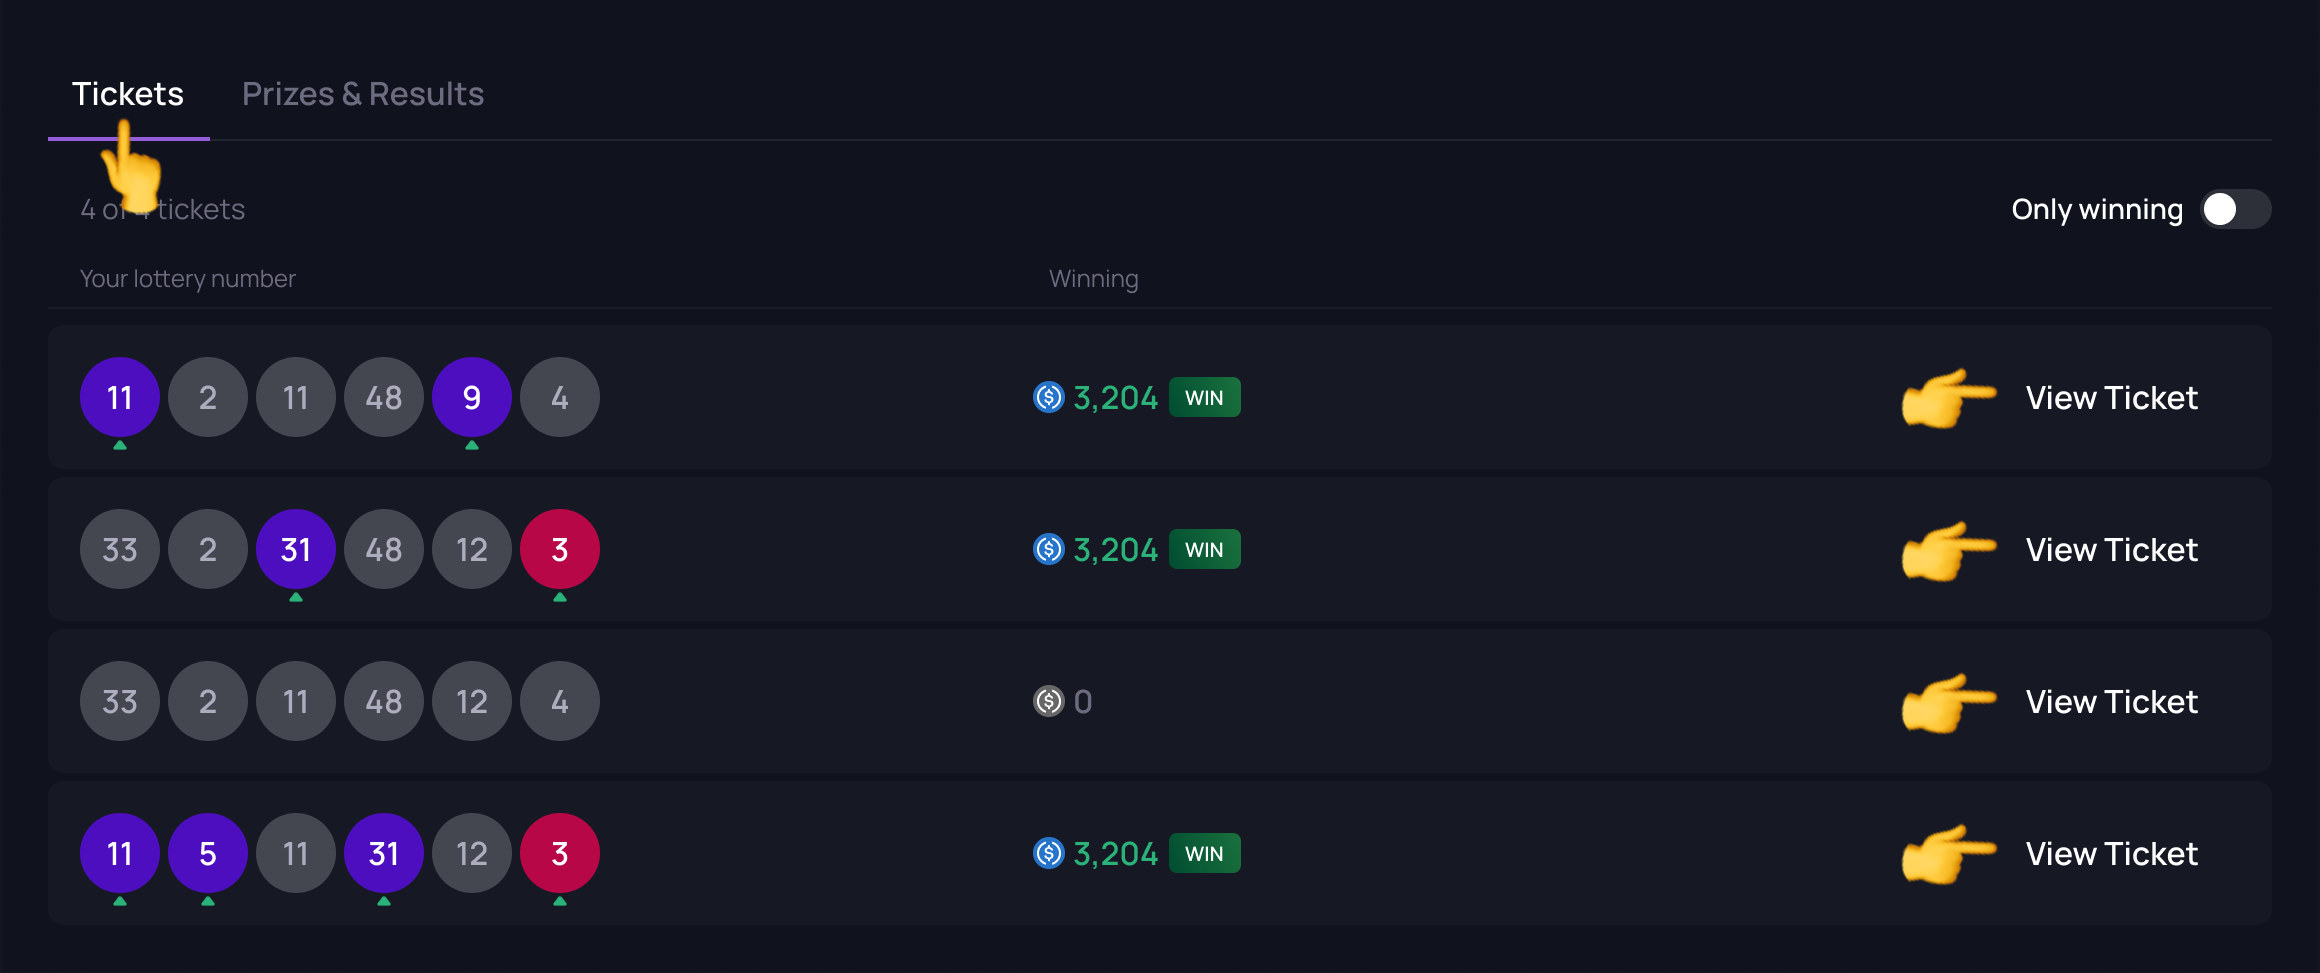Click the Your lottery number column header

point(188,279)
